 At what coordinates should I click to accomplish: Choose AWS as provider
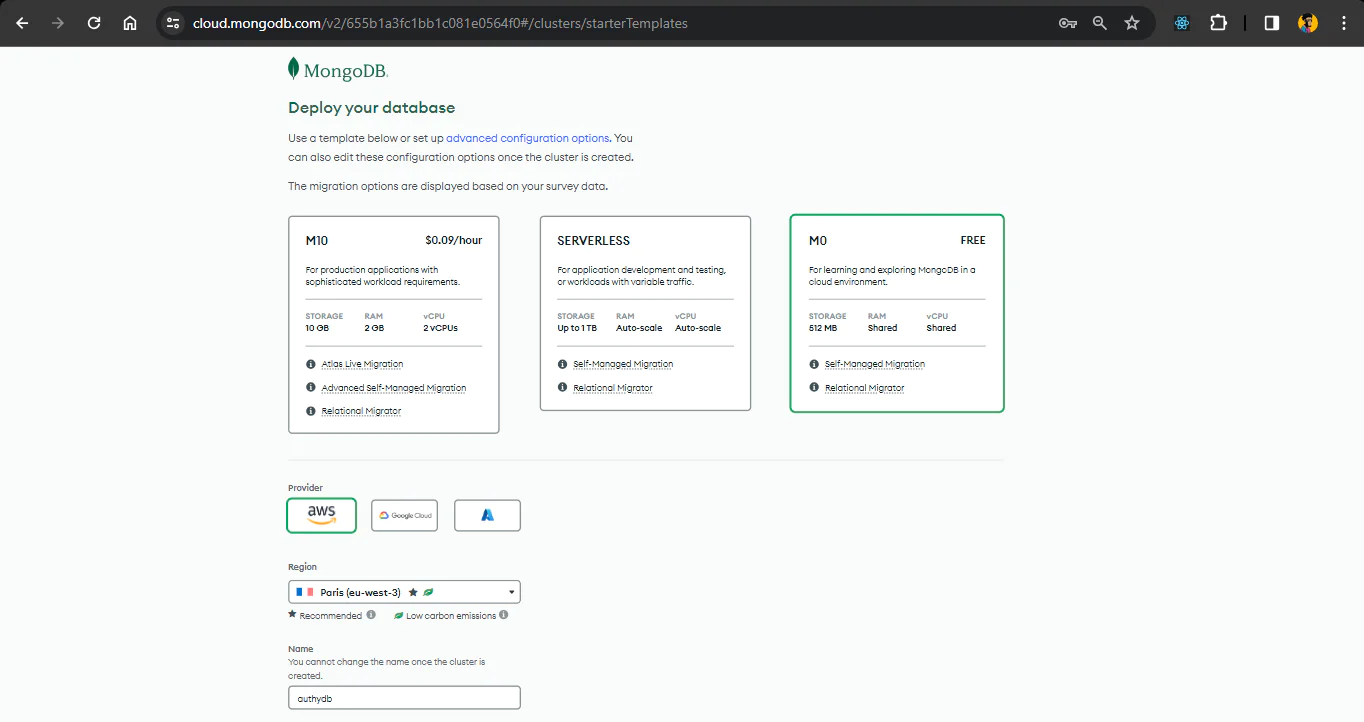click(x=321, y=515)
